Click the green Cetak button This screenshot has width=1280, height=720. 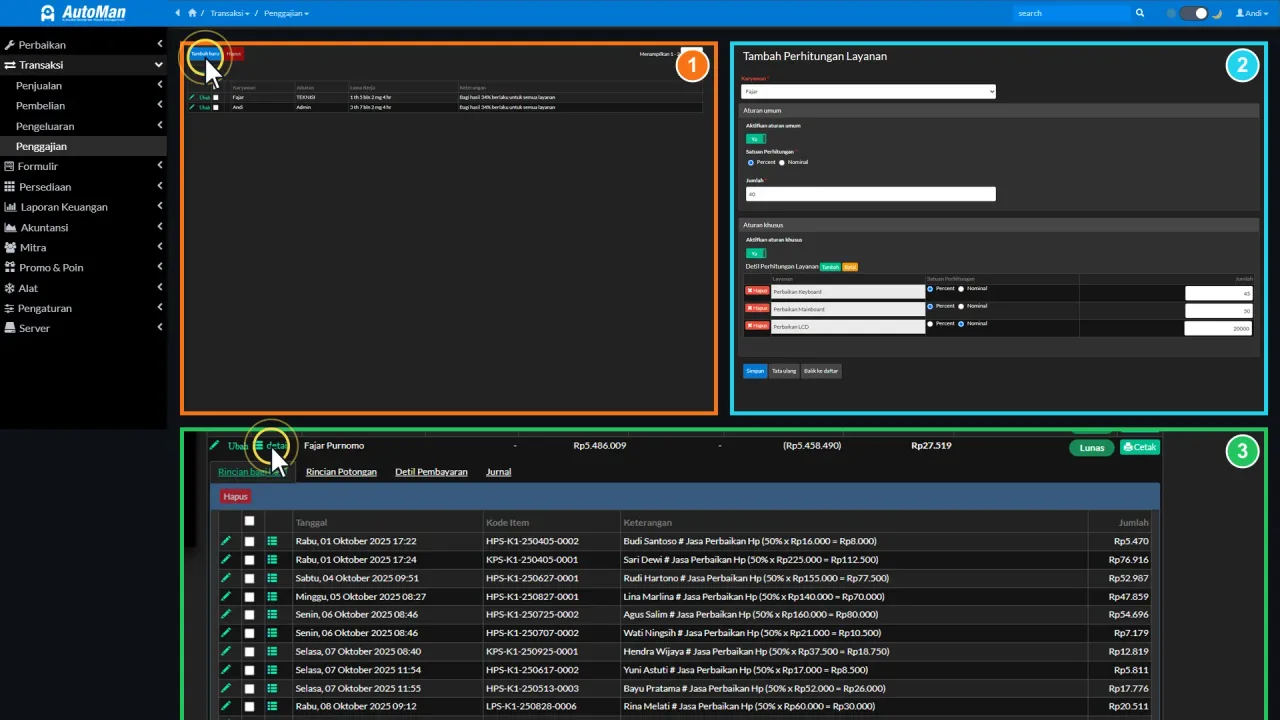1140,447
